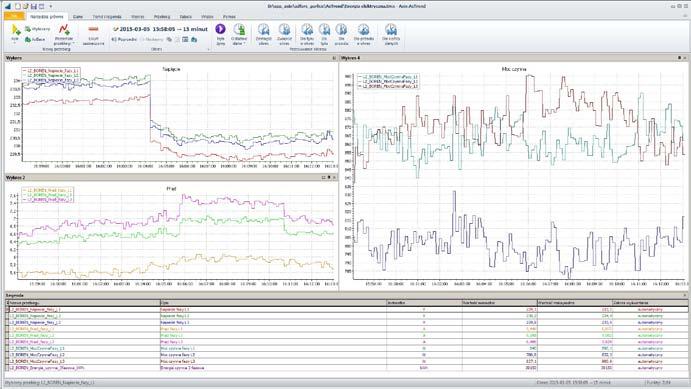Click the Wykresy button in the ribbon
Image resolution: width=691 pixels, height=389 pixels.
click(x=37, y=29)
